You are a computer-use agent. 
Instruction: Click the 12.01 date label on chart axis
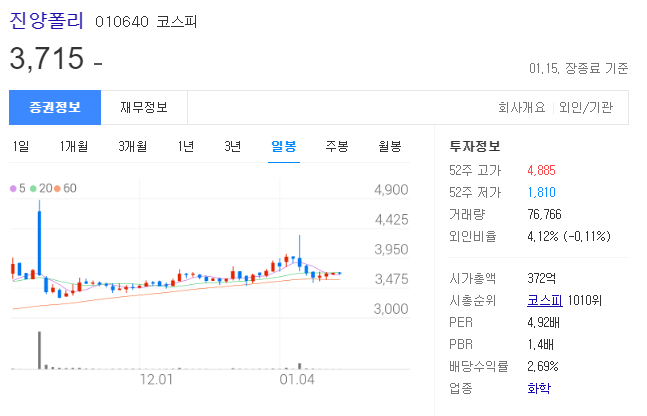coord(156,379)
